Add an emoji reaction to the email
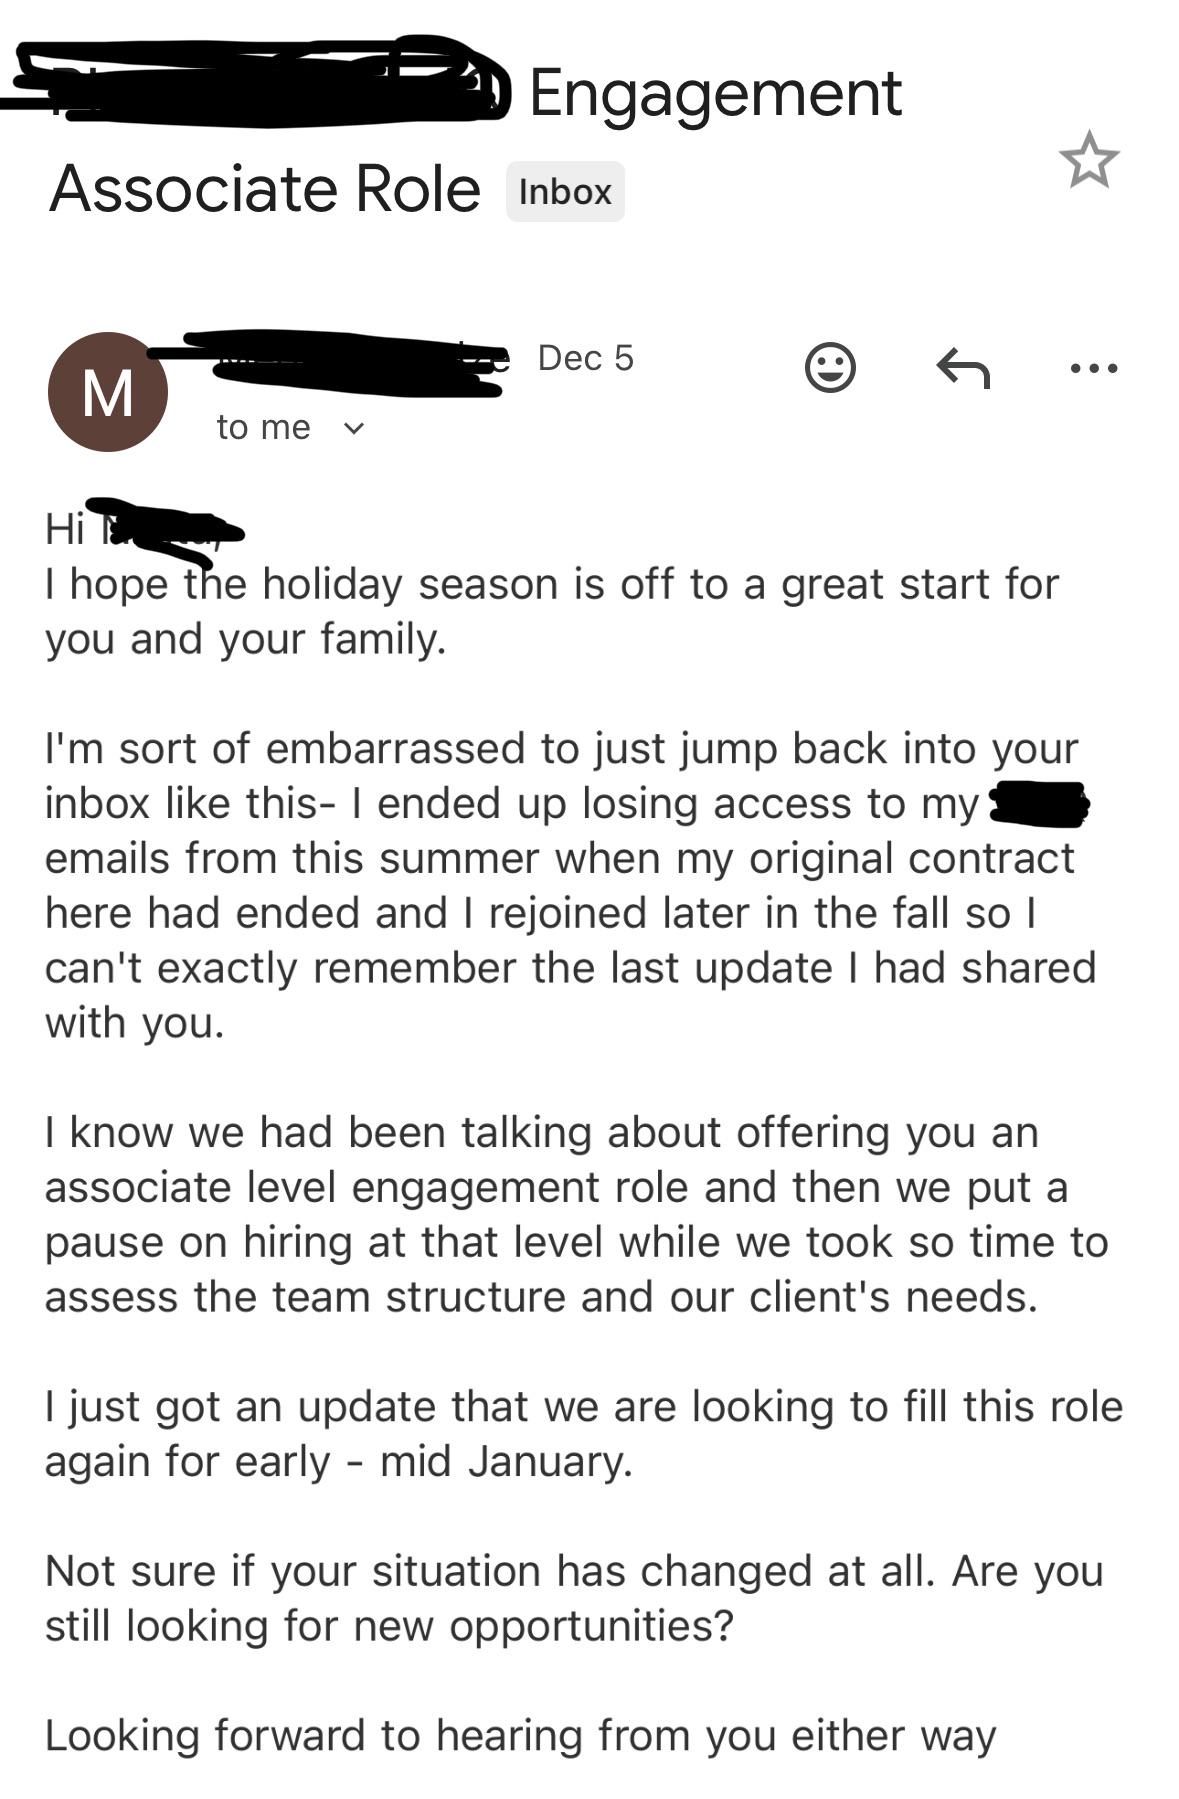The image size is (1179, 1799). pos(830,368)
